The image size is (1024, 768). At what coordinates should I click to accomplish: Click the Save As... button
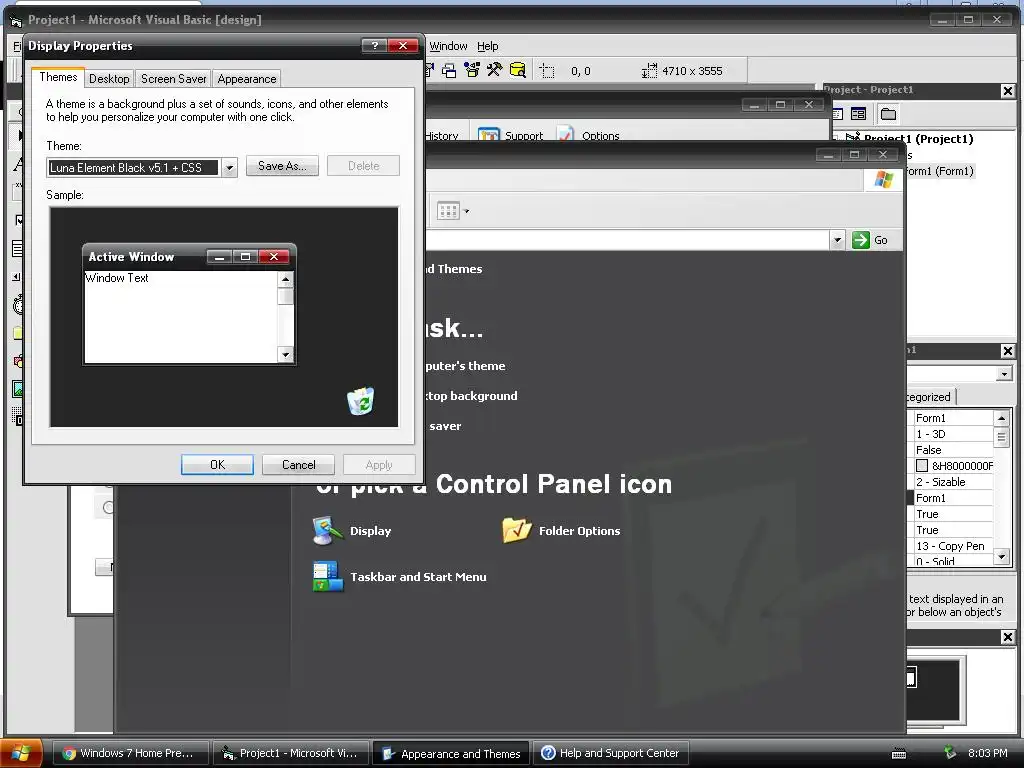click(x=282, y=166)
